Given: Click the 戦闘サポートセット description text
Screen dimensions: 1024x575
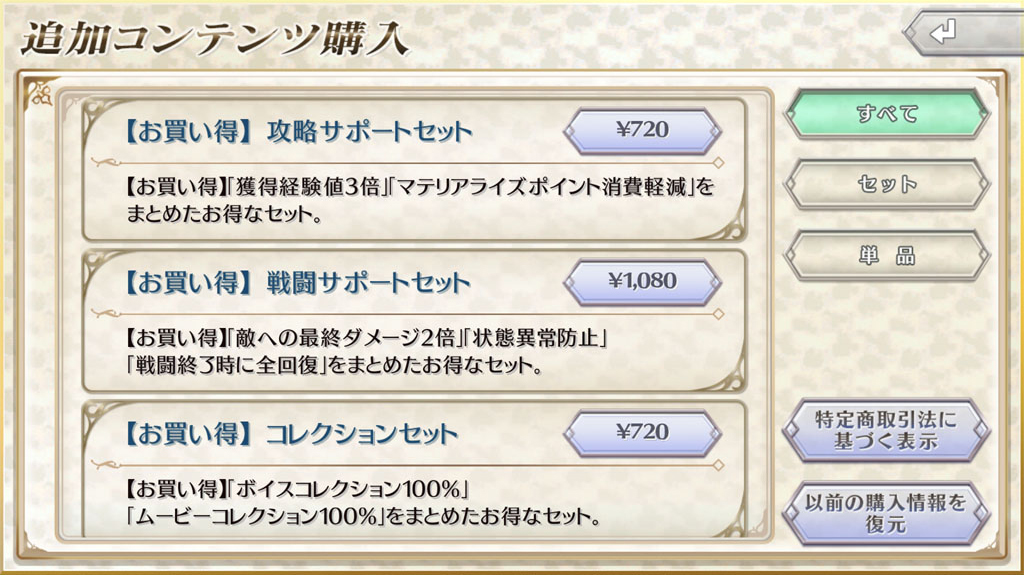Looking at the screenshot, I should 370,352.
